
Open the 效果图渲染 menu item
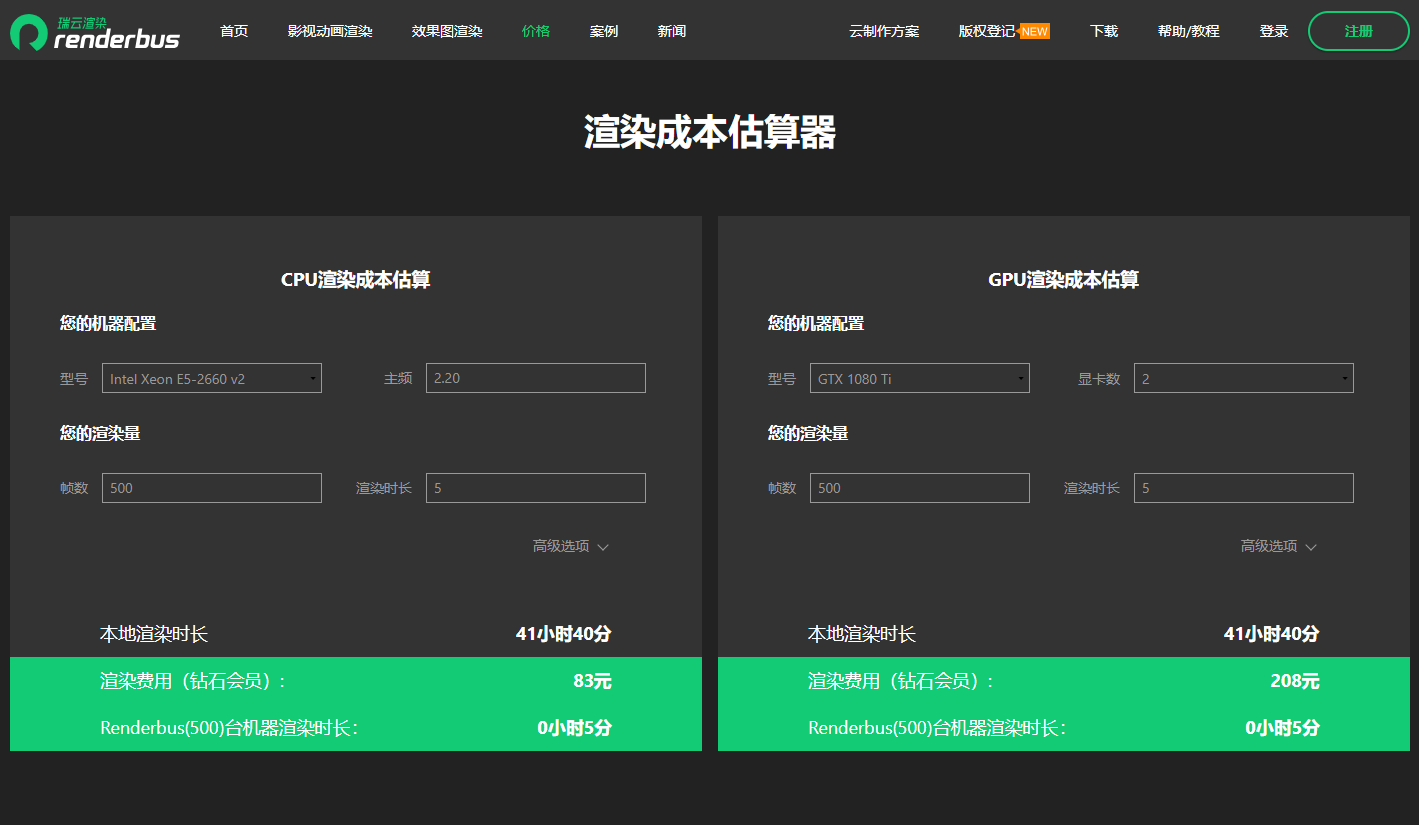447,31
